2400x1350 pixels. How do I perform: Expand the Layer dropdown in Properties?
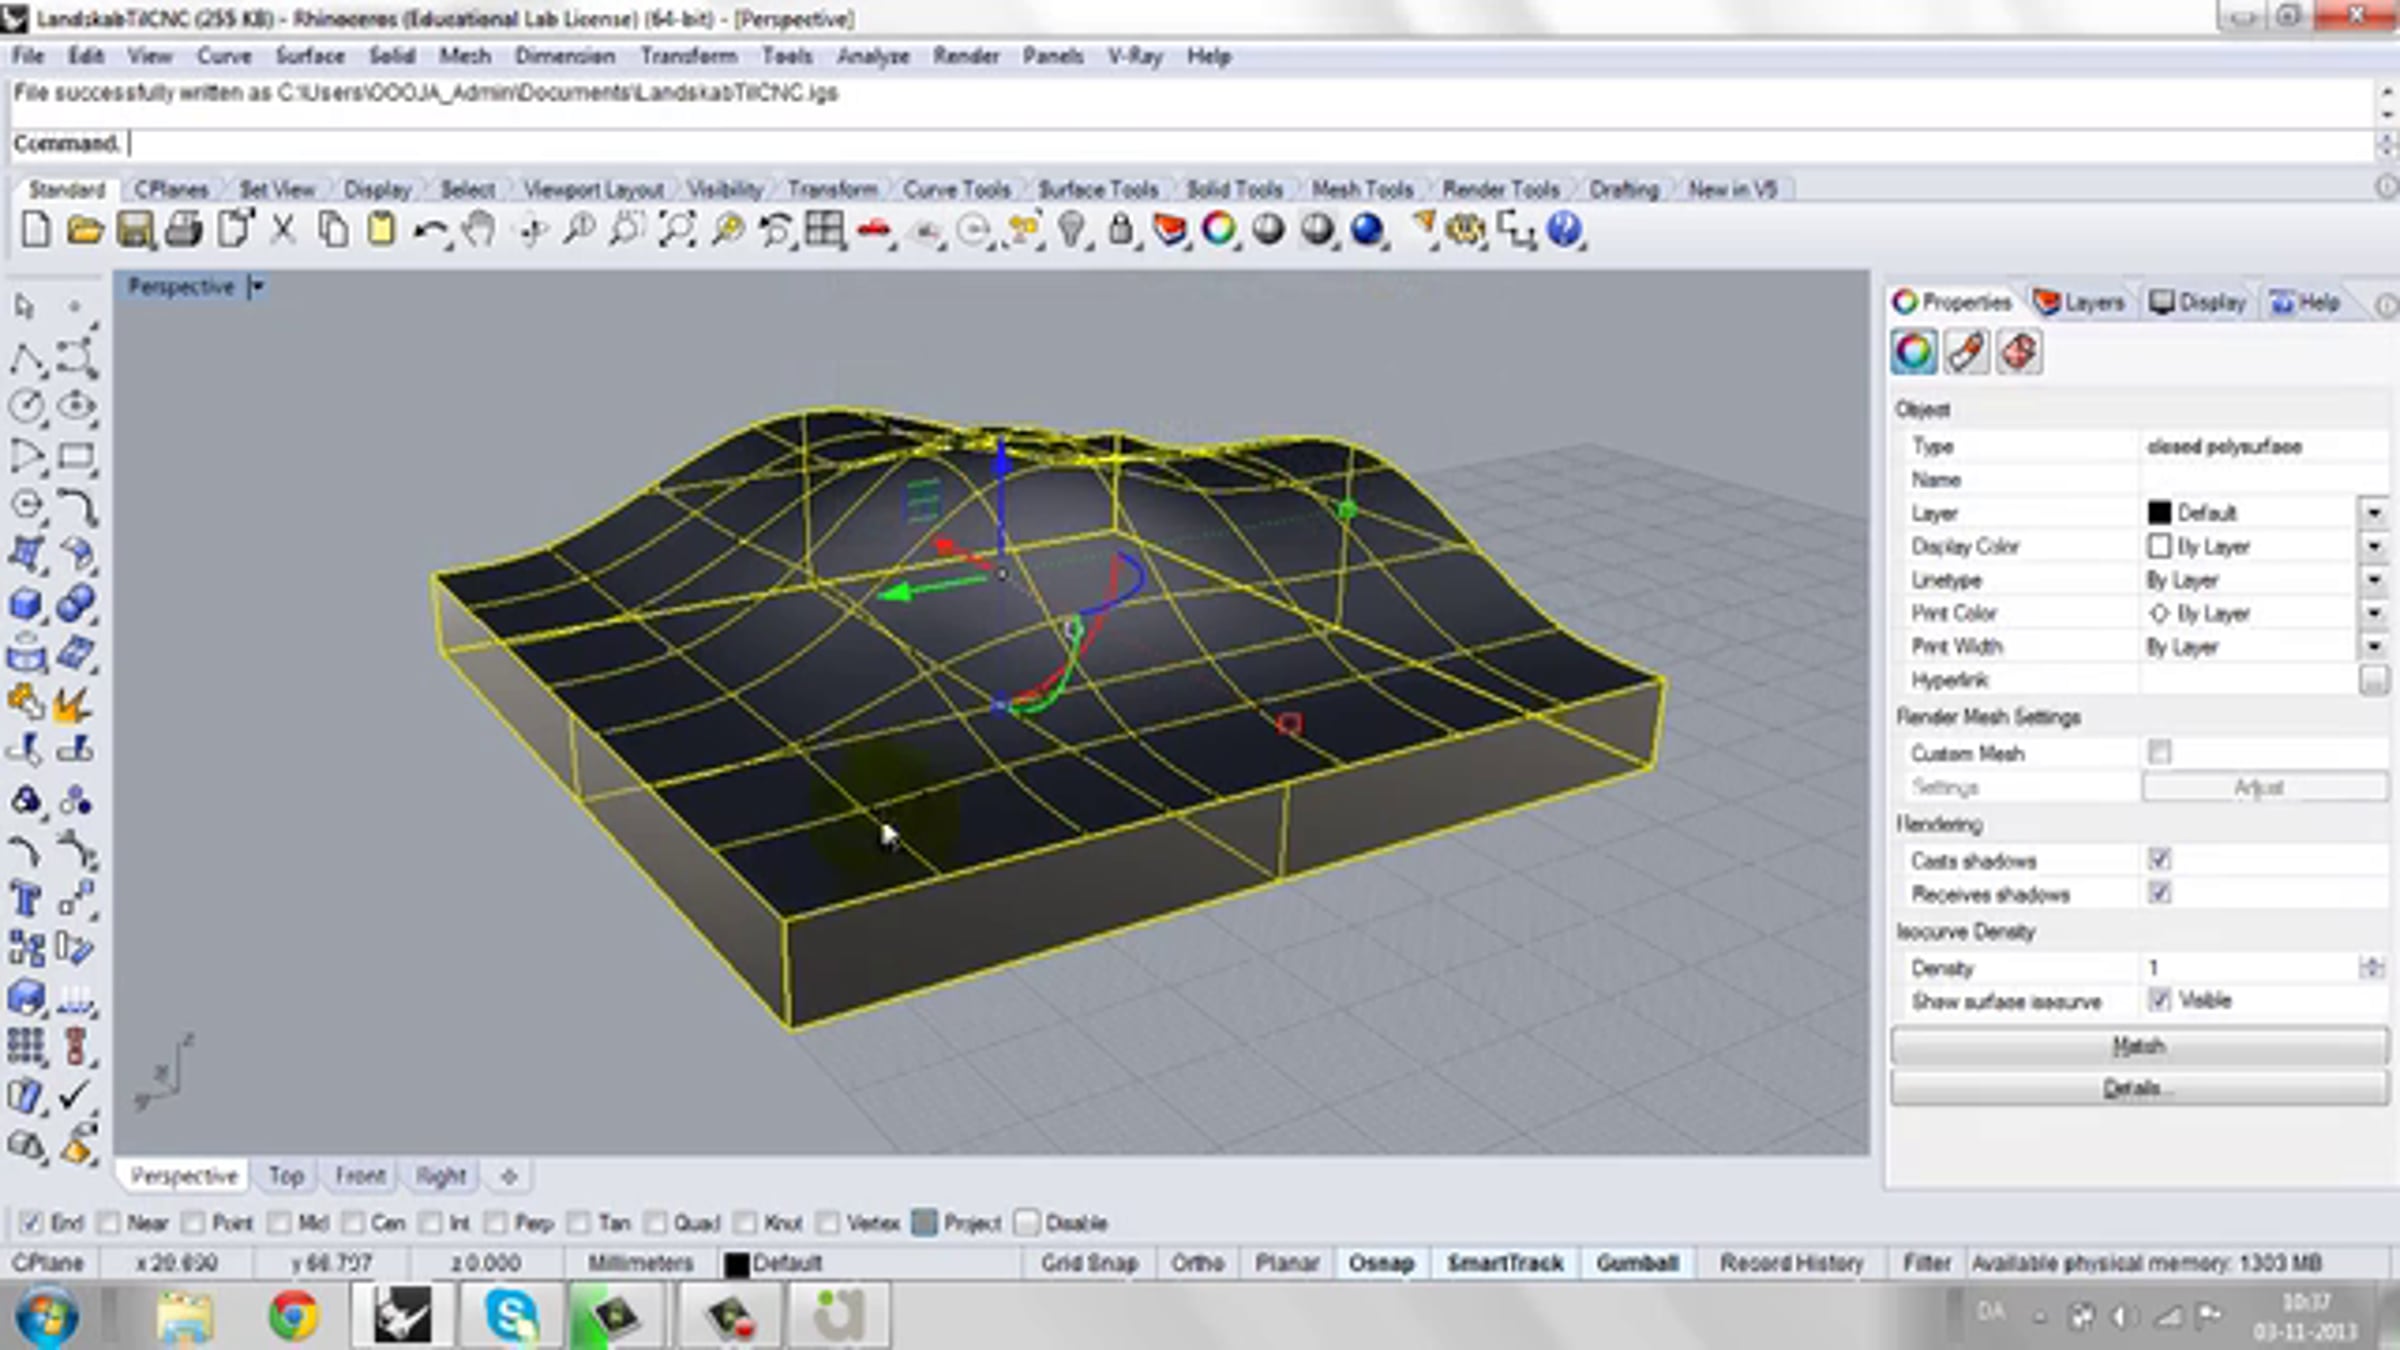coord(2374,513)
